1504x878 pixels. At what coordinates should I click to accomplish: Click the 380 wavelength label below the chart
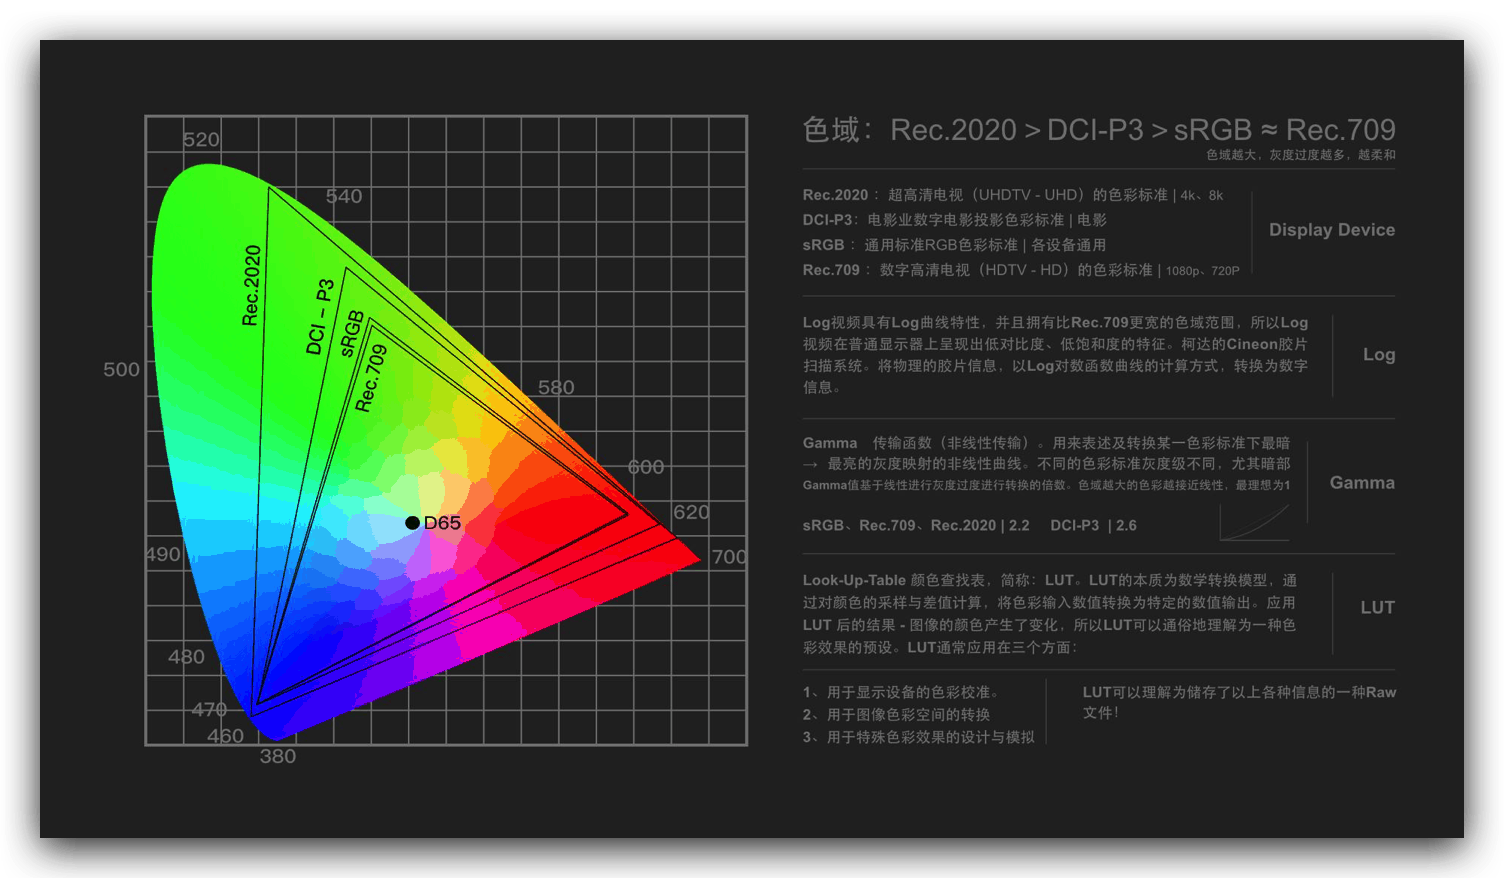point(278,757)
